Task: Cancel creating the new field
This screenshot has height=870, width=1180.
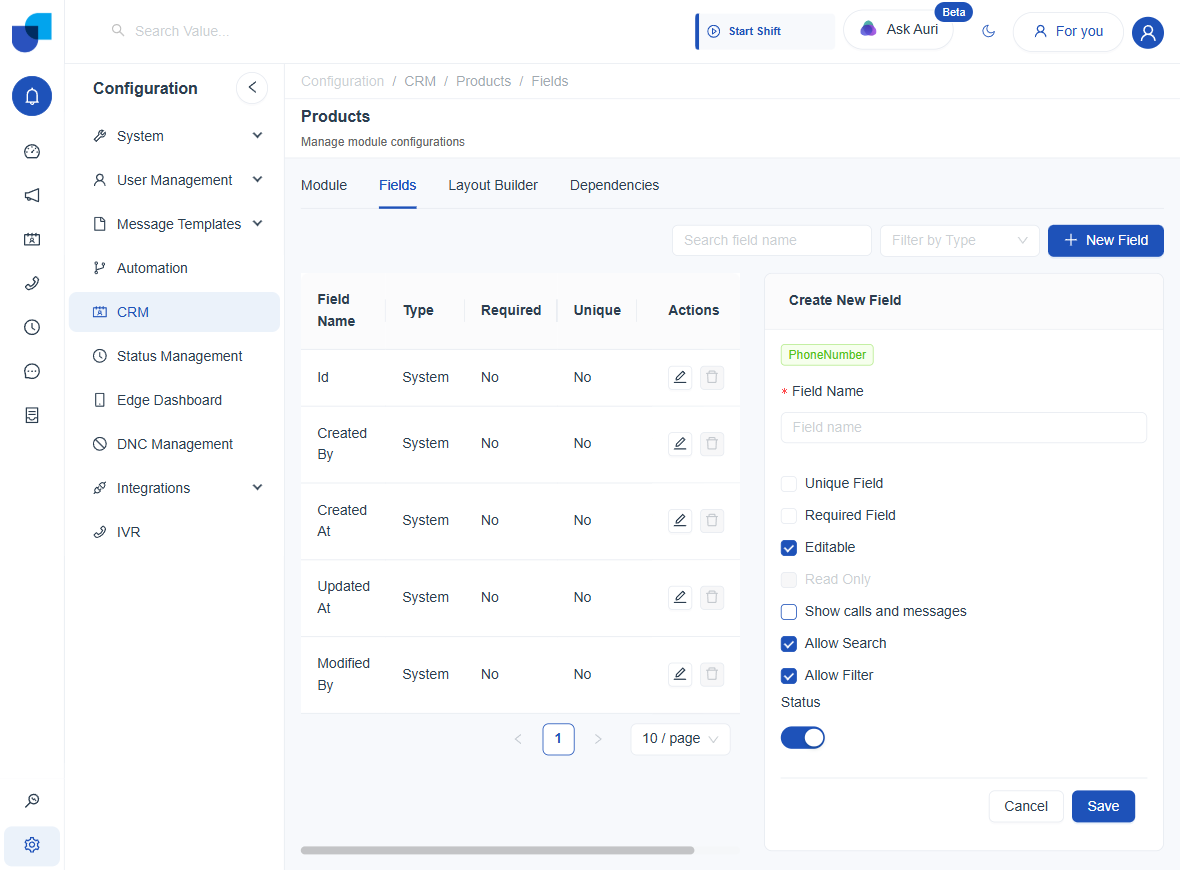Action: coord(1026,806)
